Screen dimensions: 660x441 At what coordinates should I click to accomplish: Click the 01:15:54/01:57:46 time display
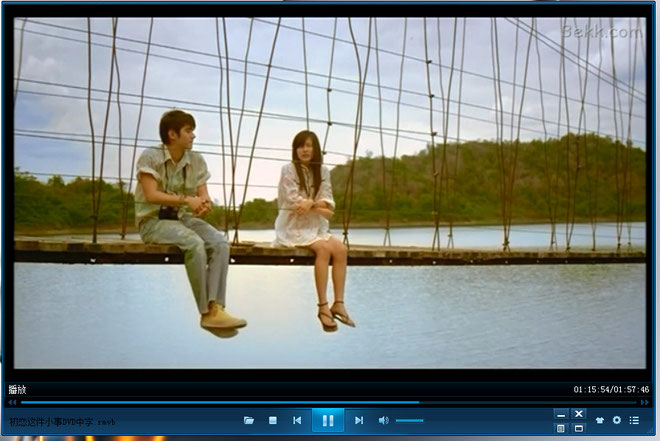[x=611, y=390]
